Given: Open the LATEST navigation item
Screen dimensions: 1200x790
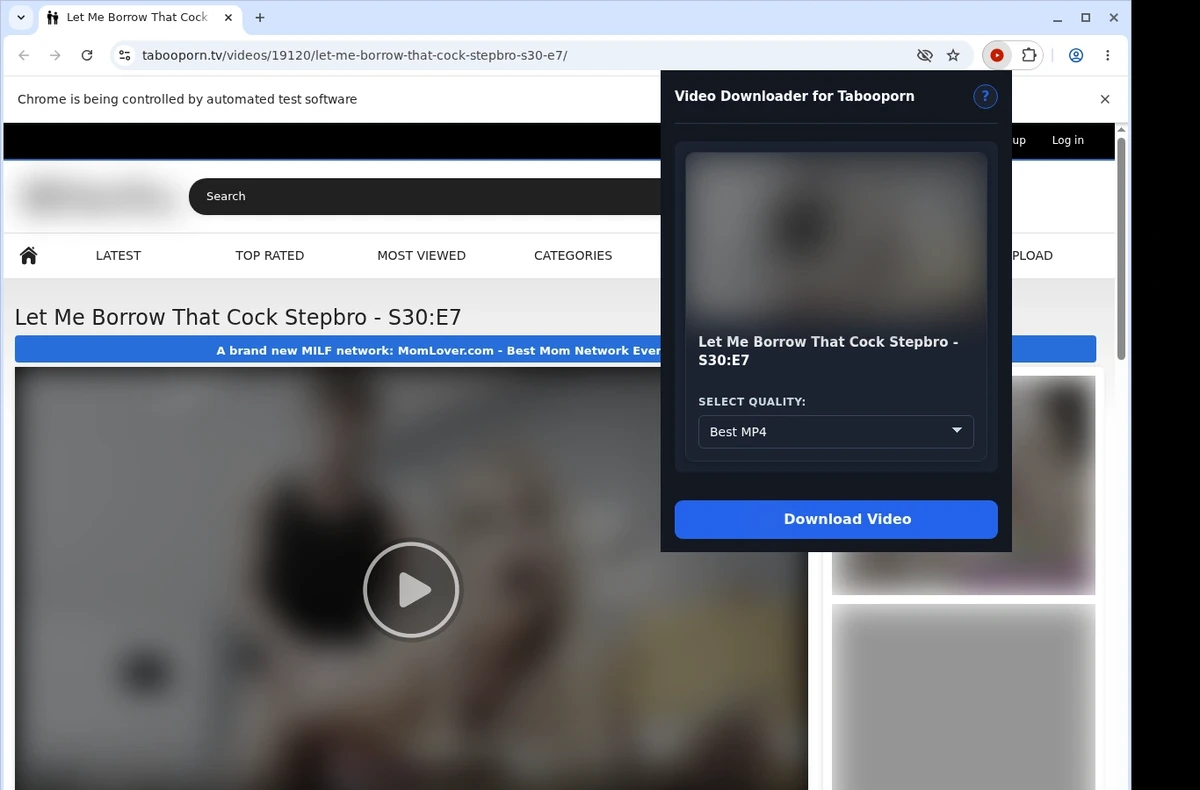Looking at the screenshot, I should click(x=118, y=255).
